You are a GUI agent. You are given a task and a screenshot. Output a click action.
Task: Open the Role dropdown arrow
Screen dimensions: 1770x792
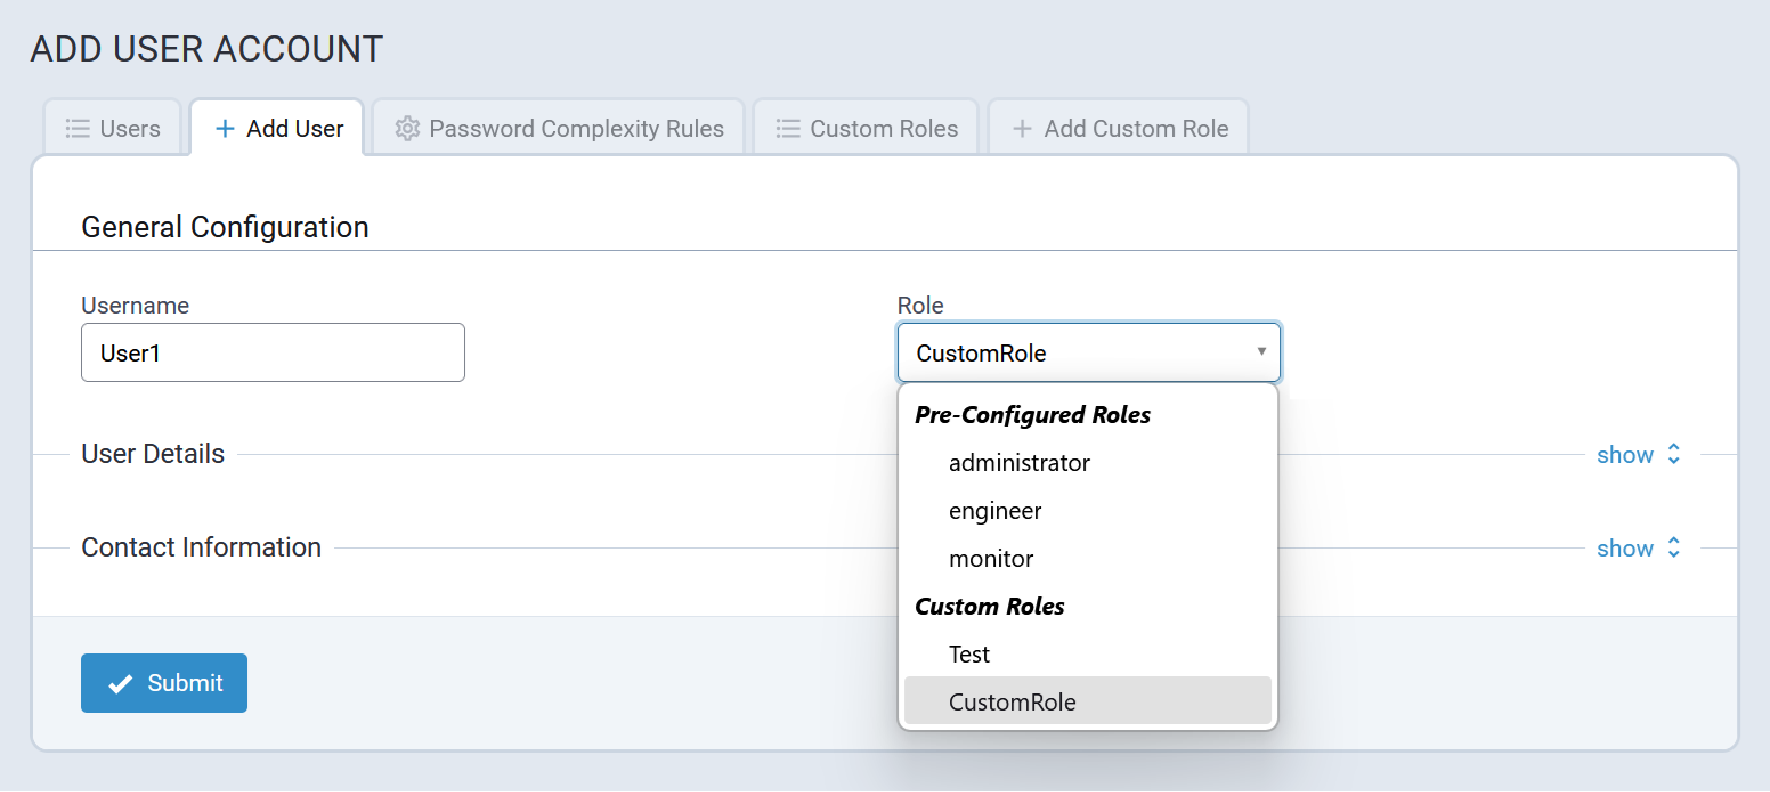[x=1261, y=352]
